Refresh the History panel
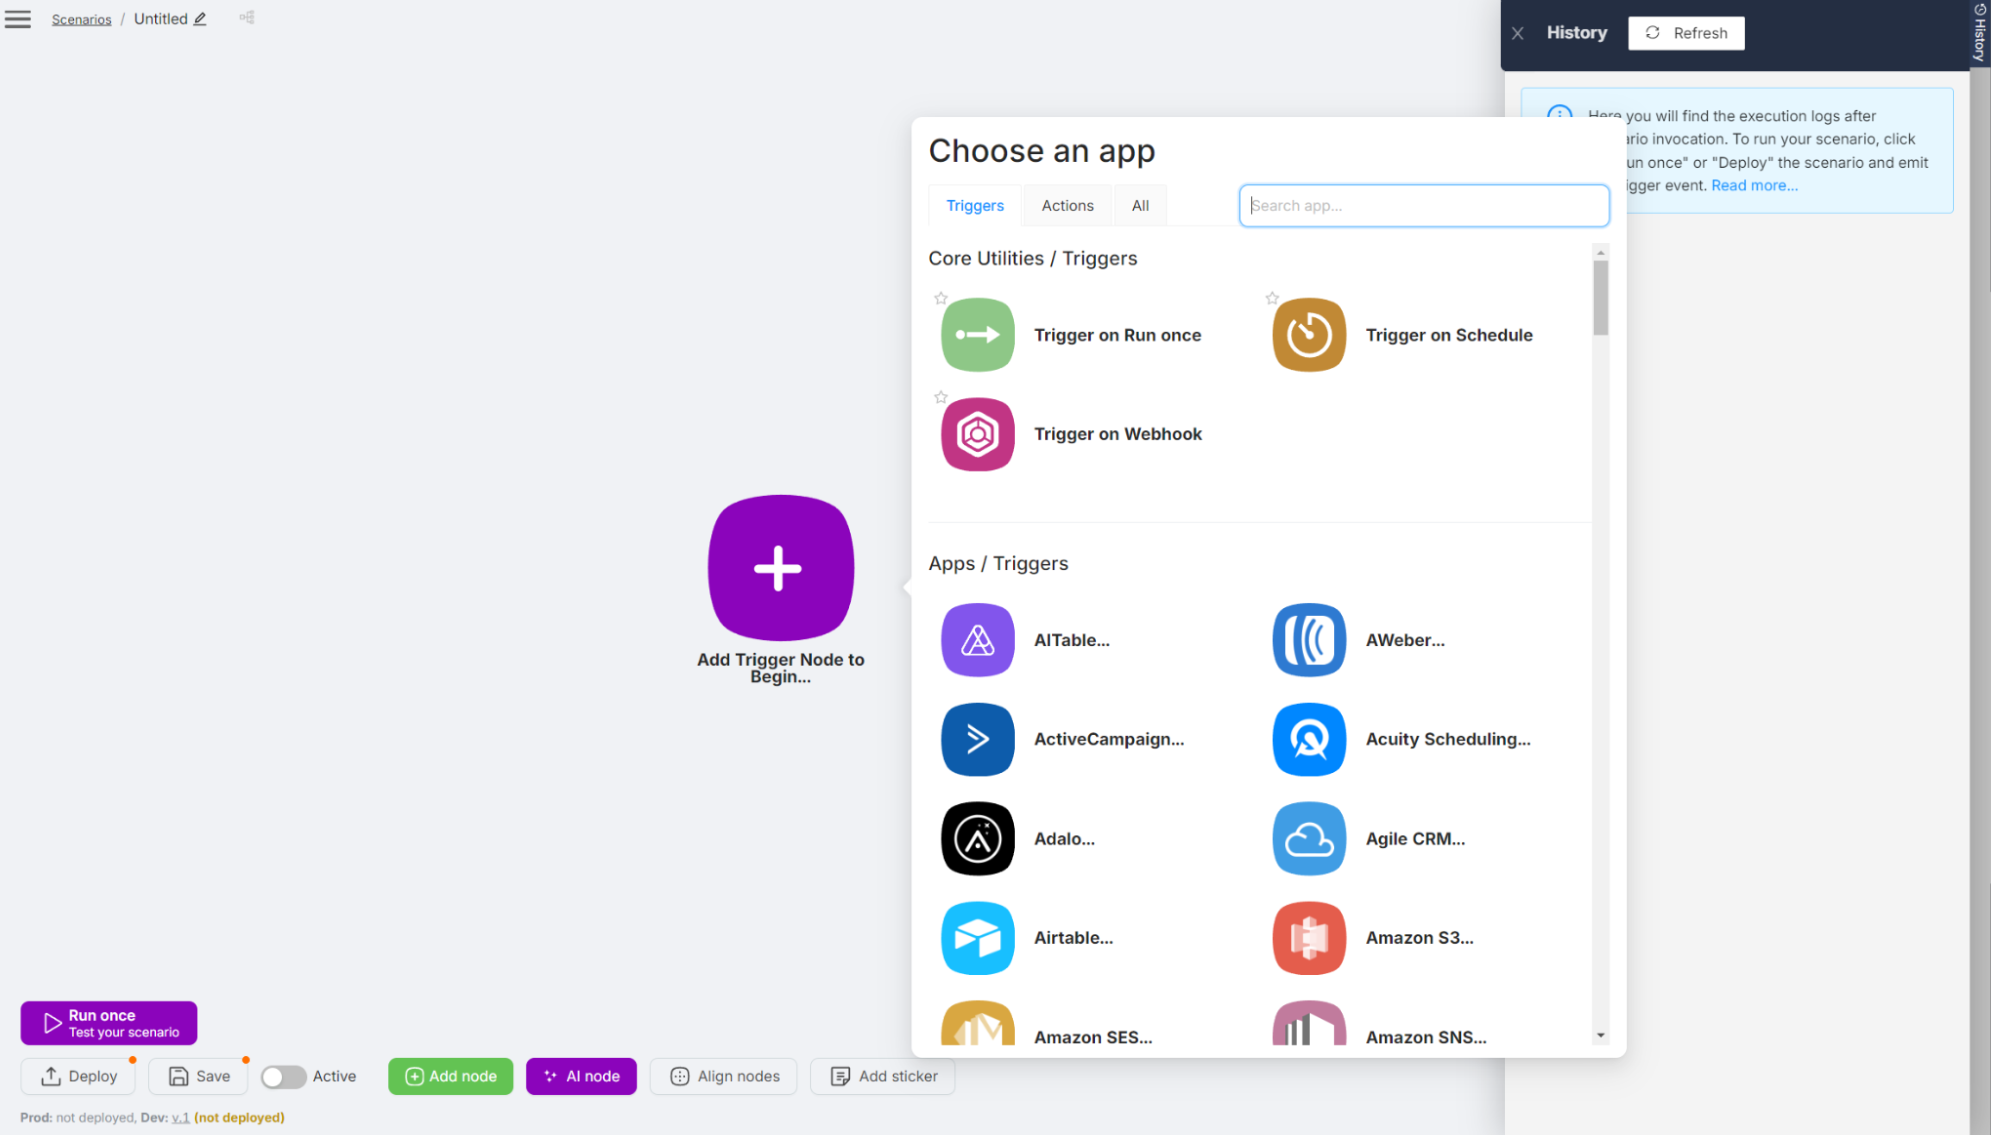Viewport: 1991px width, 1135px height. pyautogui.click(x=1686, y=33)
